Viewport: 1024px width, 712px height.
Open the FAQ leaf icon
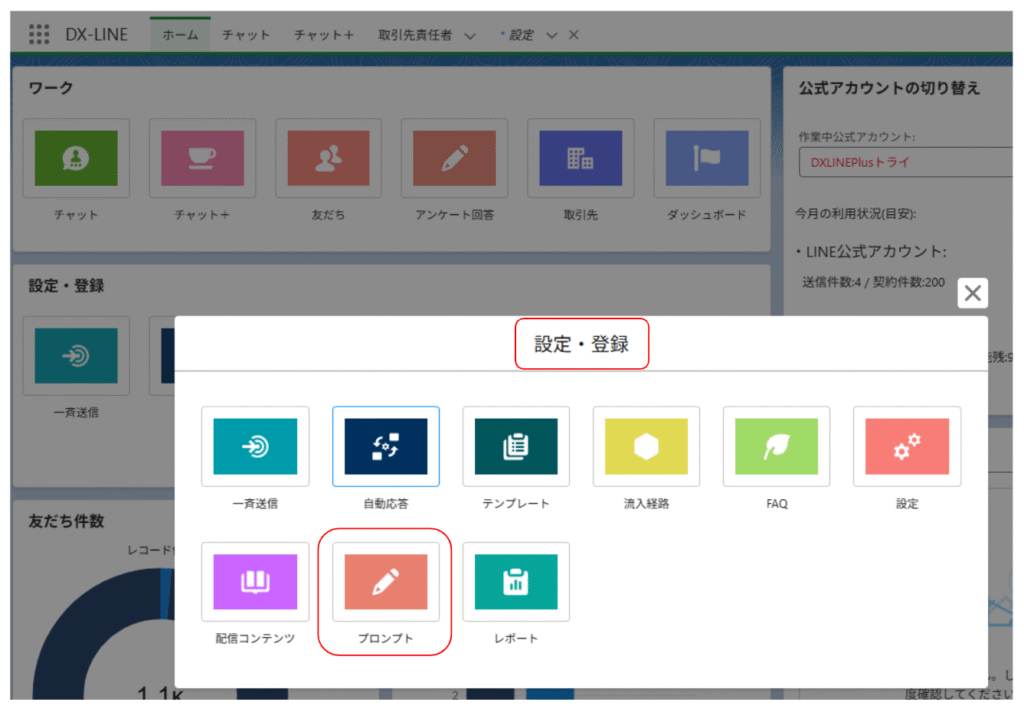(776, 446)
